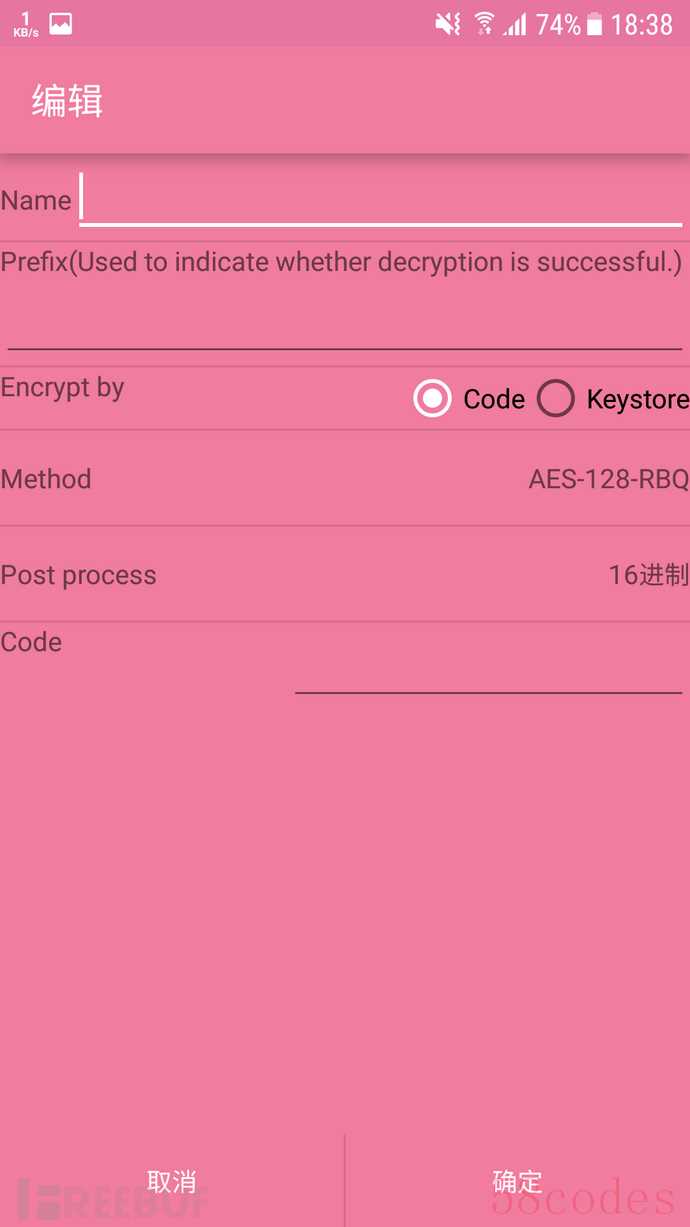The width and height of the screenshot is (690, 1227).
Task: Tap the Wi-Fi signal icon
Action: click(485, 24)
